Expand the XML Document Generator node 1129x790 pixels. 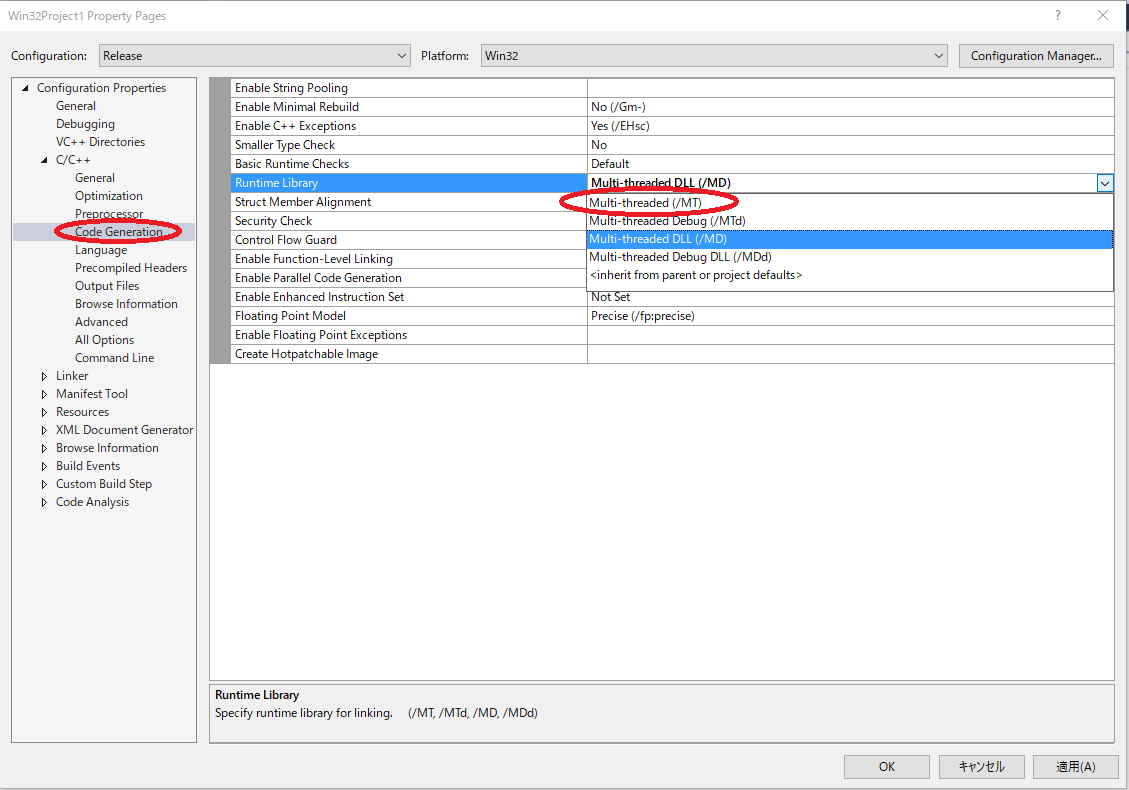tap(44, 429)
